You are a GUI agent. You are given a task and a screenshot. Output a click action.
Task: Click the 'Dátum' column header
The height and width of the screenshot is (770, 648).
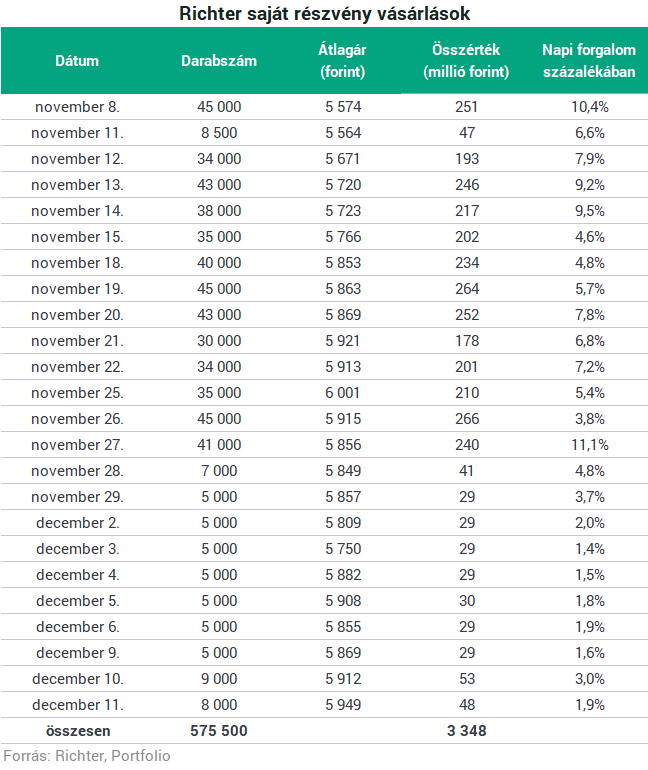coord(77,61)
